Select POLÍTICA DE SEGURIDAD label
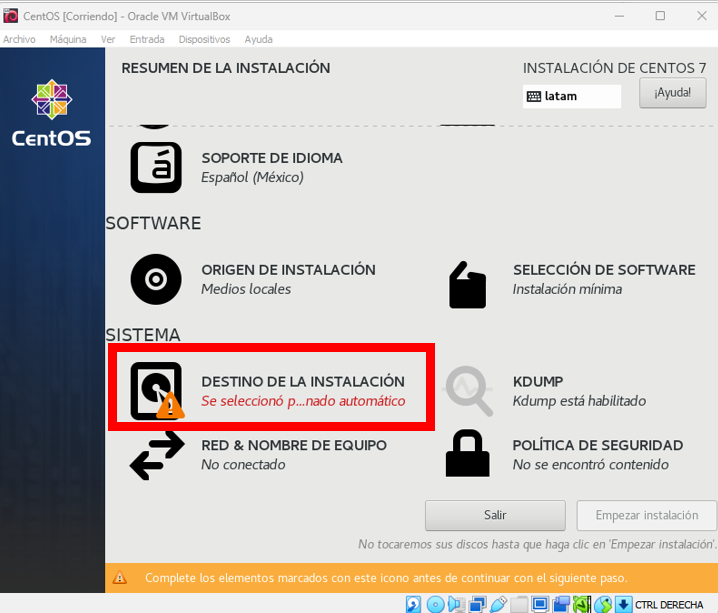This screenshot has height=613, width=718. point(598,445)
